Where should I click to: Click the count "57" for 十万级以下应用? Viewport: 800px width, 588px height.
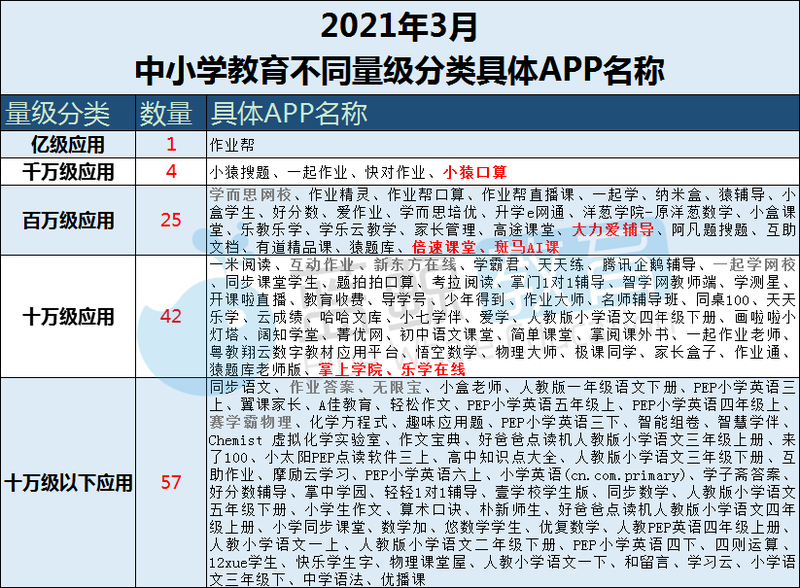171,482
